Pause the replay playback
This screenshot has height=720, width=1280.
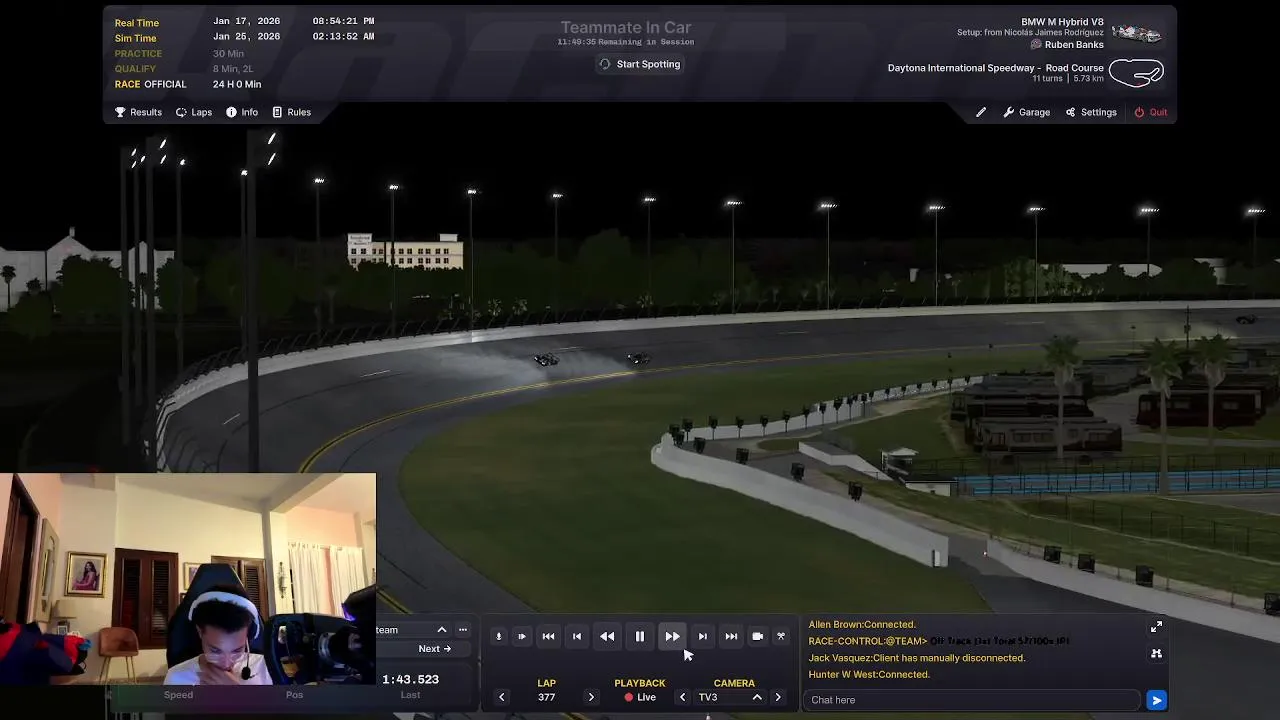640,636
